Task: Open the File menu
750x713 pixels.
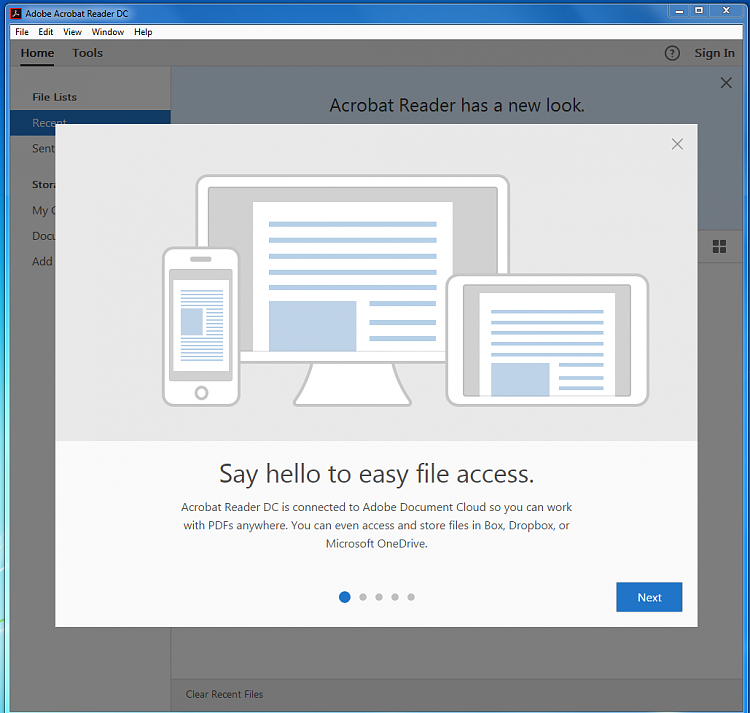Action: coord(22,32)
